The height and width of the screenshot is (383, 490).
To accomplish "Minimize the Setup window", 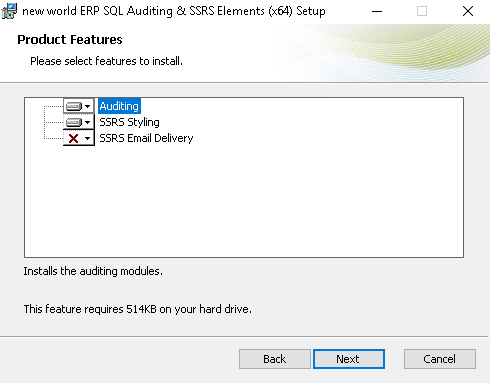I will click(x=377, y=11).
